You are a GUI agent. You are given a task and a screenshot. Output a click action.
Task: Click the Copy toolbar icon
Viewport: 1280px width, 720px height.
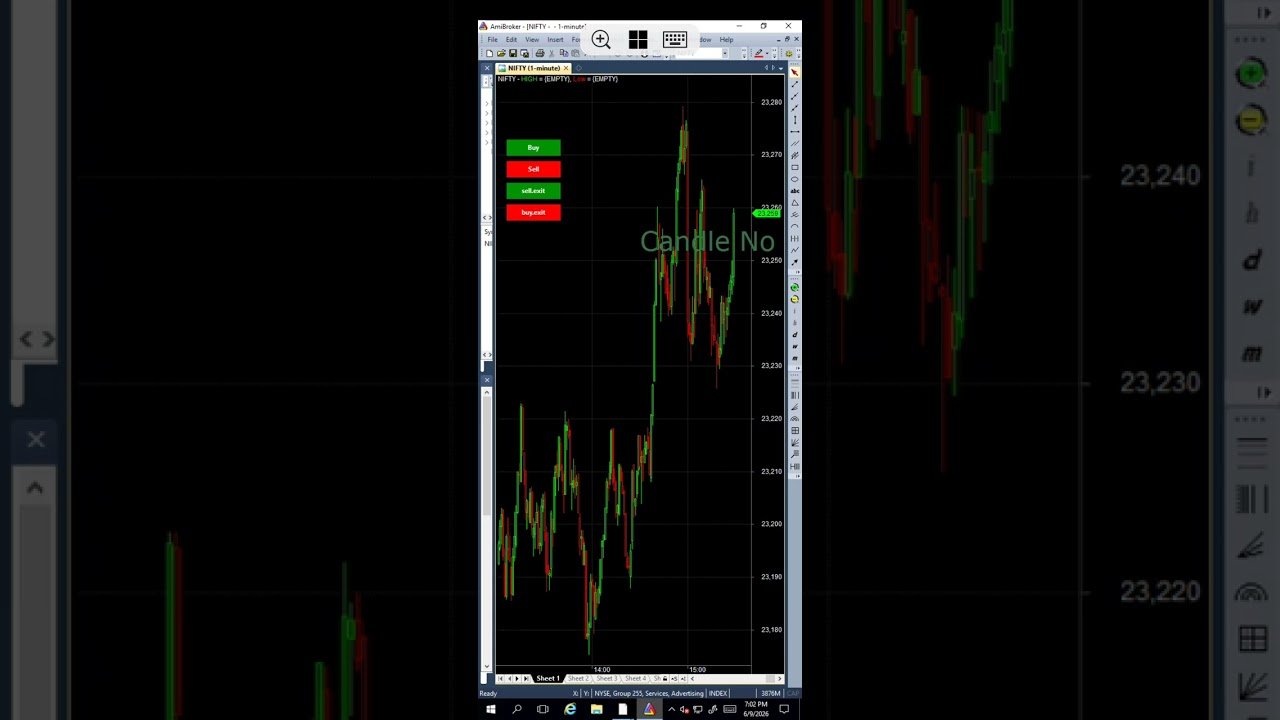click(564, 53)
